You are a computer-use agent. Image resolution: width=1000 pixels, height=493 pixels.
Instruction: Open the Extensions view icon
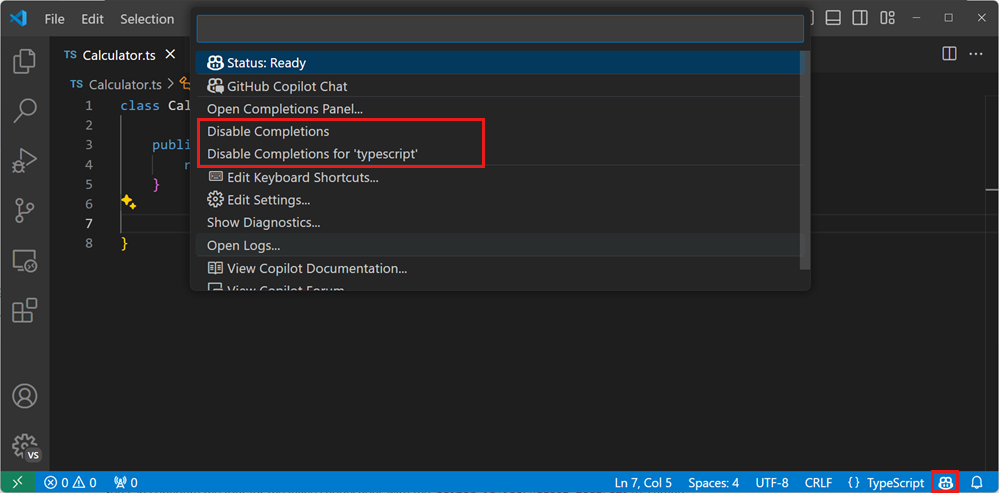[24, 311]
